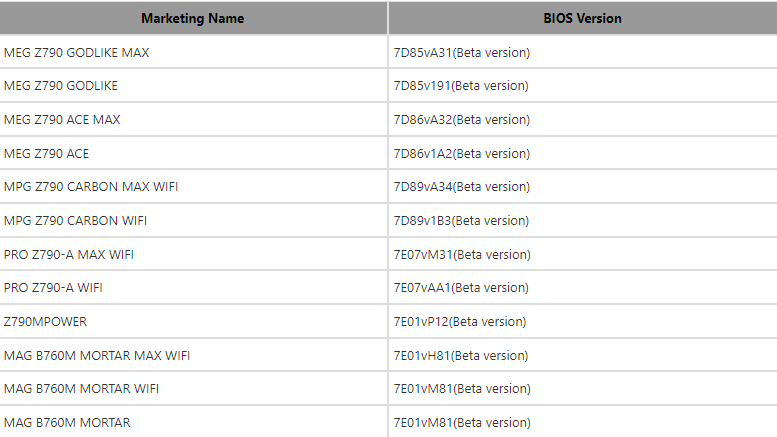Select the Z790MPOWER cell
This screenshot has height=437, width=777.
(193, 322)
